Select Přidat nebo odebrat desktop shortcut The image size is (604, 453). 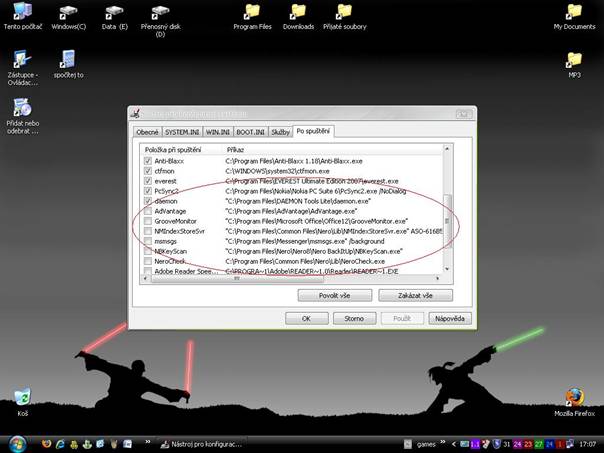[x=22, y=116]
